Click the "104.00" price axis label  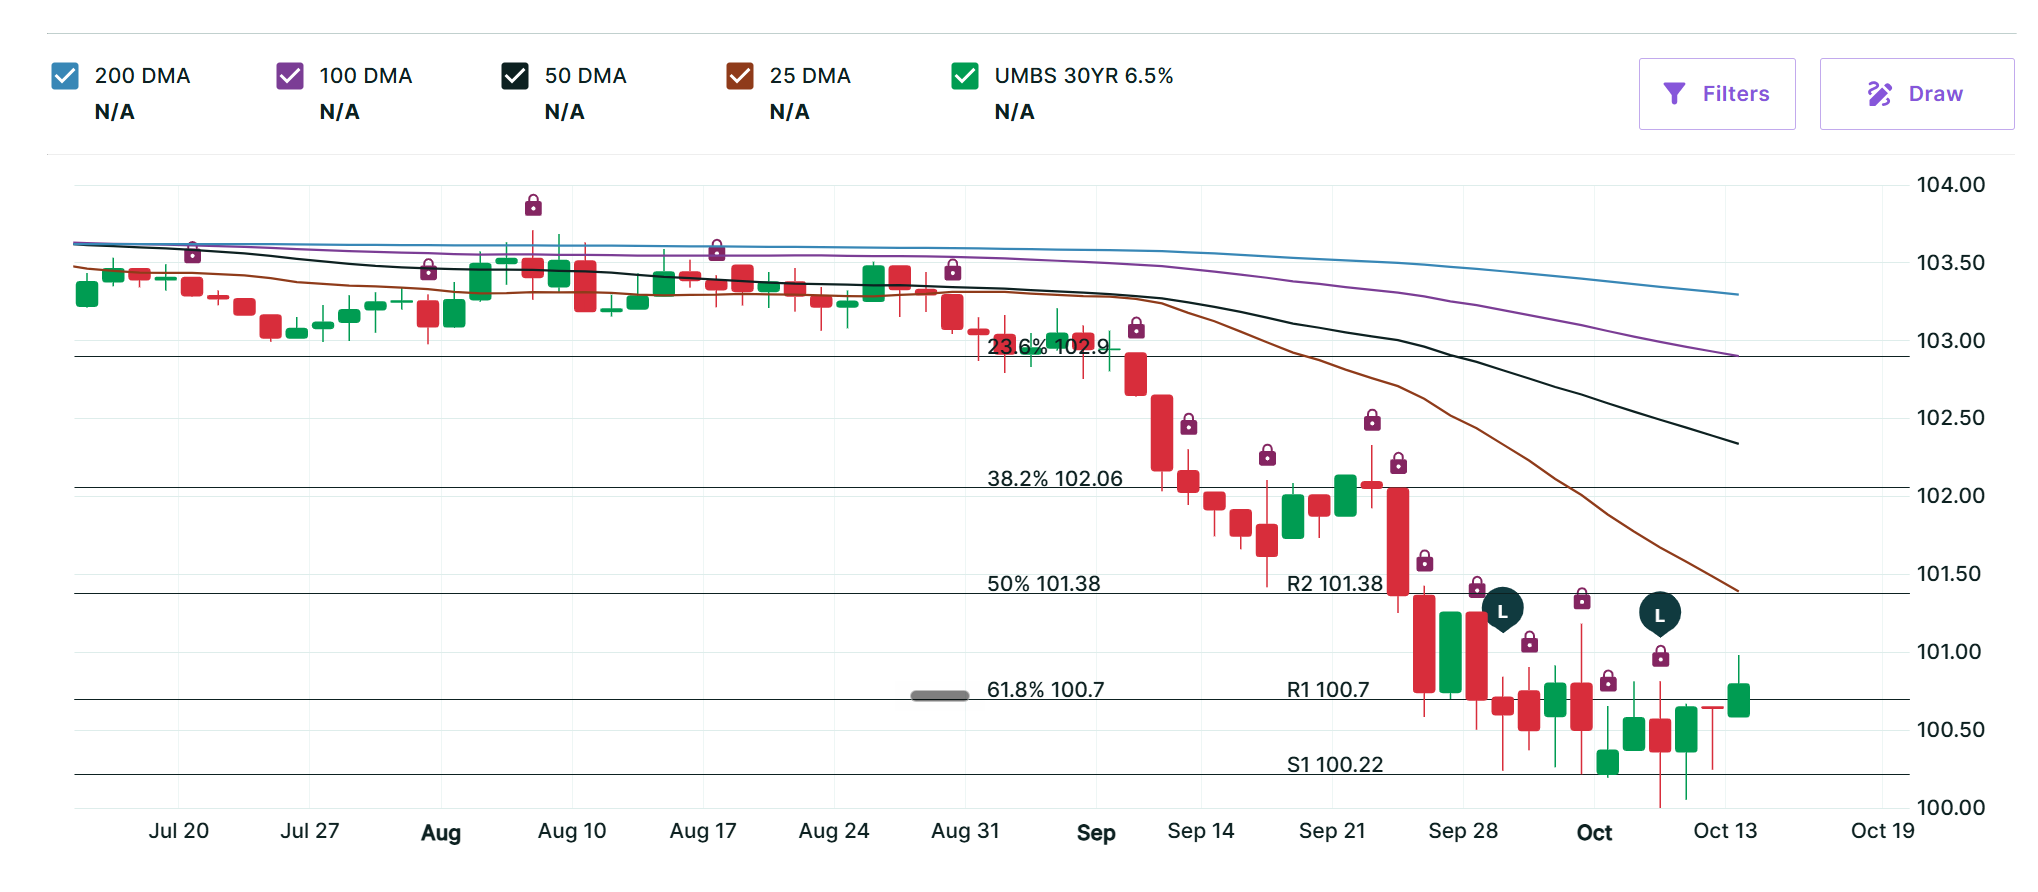click(x=1951, y=184)
